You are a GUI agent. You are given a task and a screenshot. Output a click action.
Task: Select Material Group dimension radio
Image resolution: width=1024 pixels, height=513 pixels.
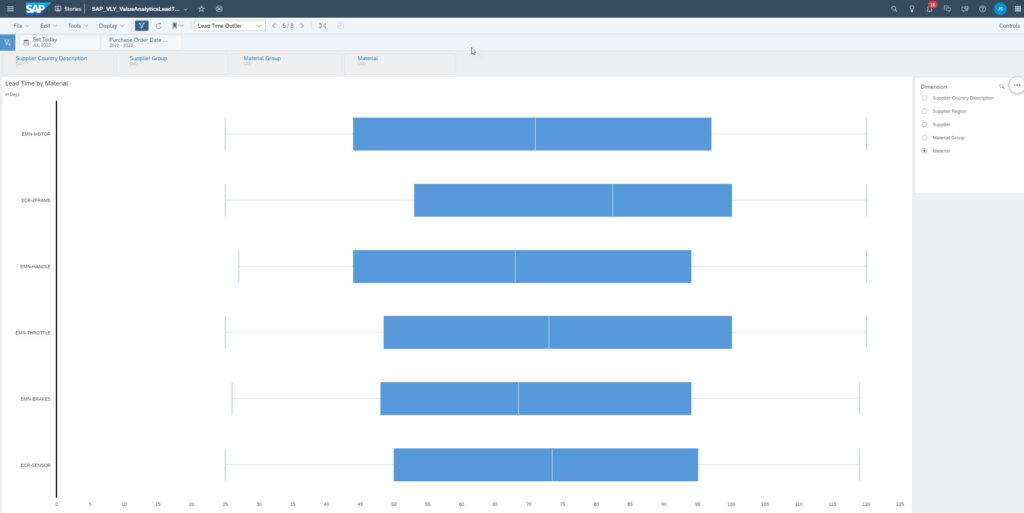click(x=924, y=138)
